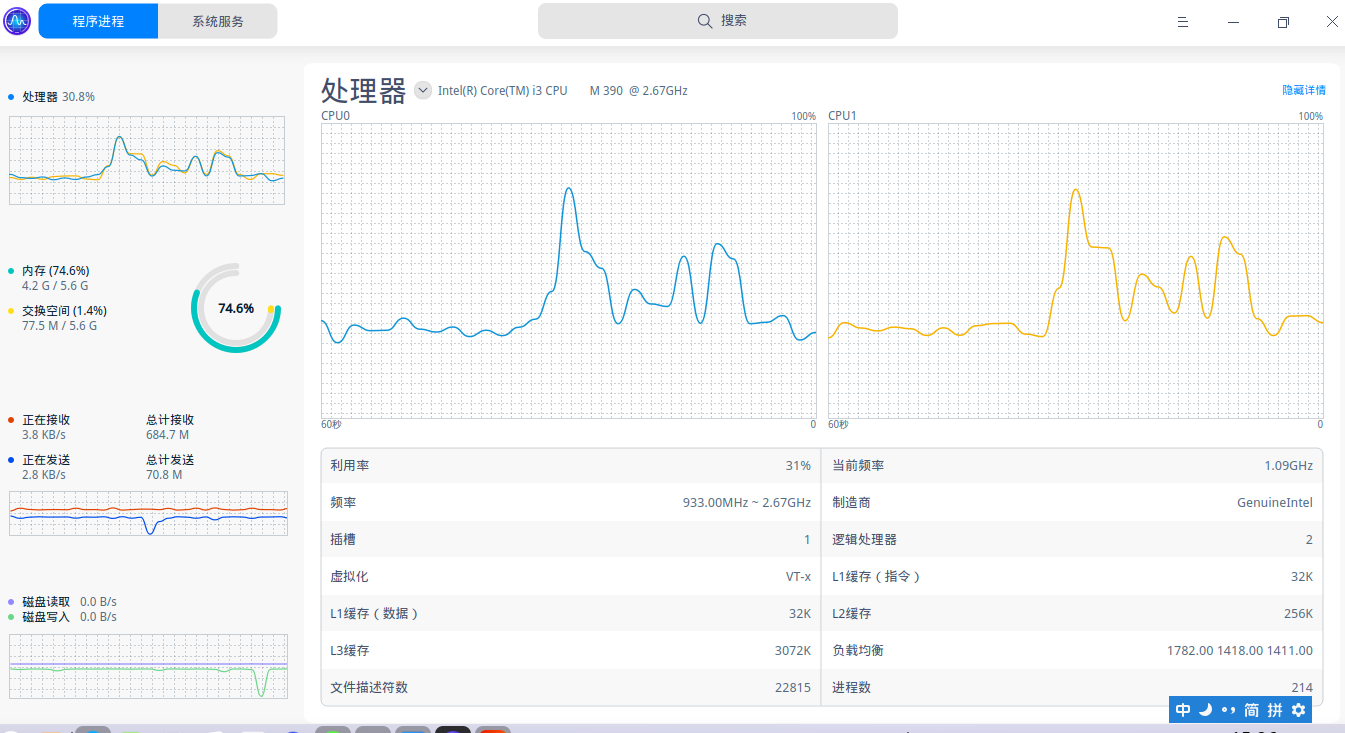Click the CPU0 usage graph
Screen dimensions: 1345x733
point(568,271)
